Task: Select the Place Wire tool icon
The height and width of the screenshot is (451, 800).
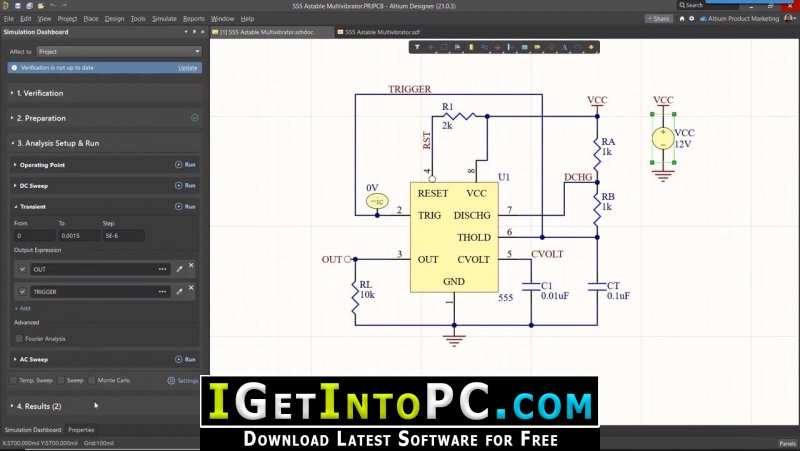Action: pyautogui.click(x=484, y=47)
